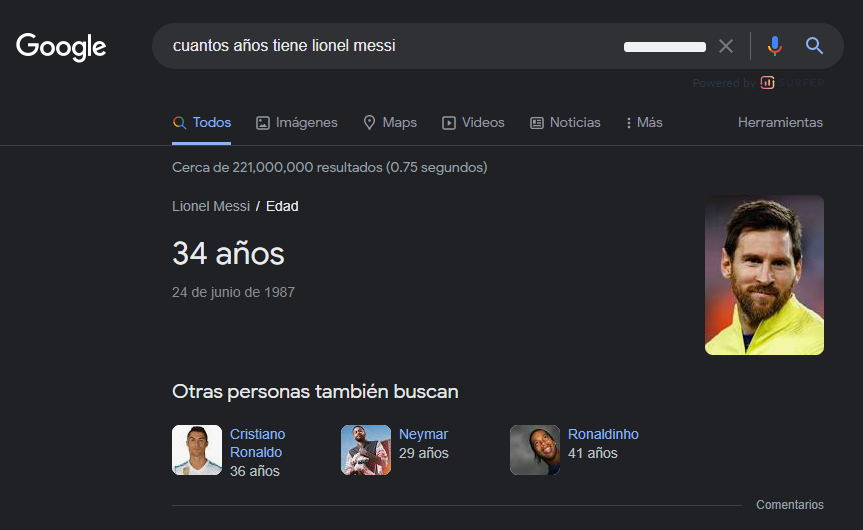Follow the Neymar link
Image resolution: width=863 pixels, height=530 pixels.
(x=423, y=434)
